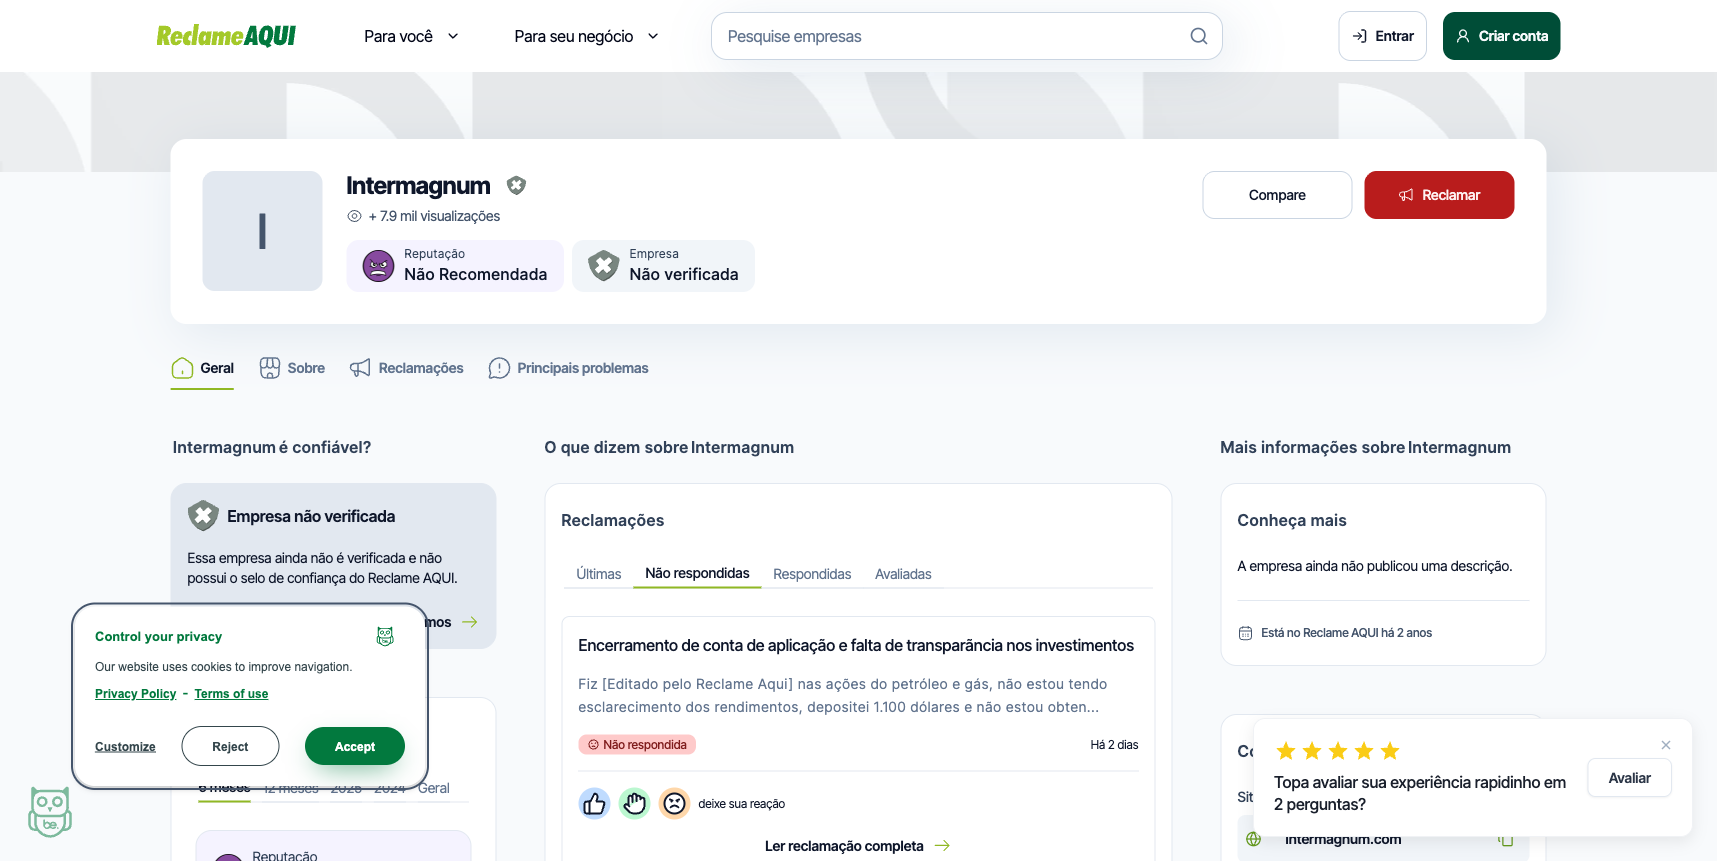The height and width of the screenshot is (861, 1717).
Task: Click the sad face reaction icon
Action: point(674,803)
